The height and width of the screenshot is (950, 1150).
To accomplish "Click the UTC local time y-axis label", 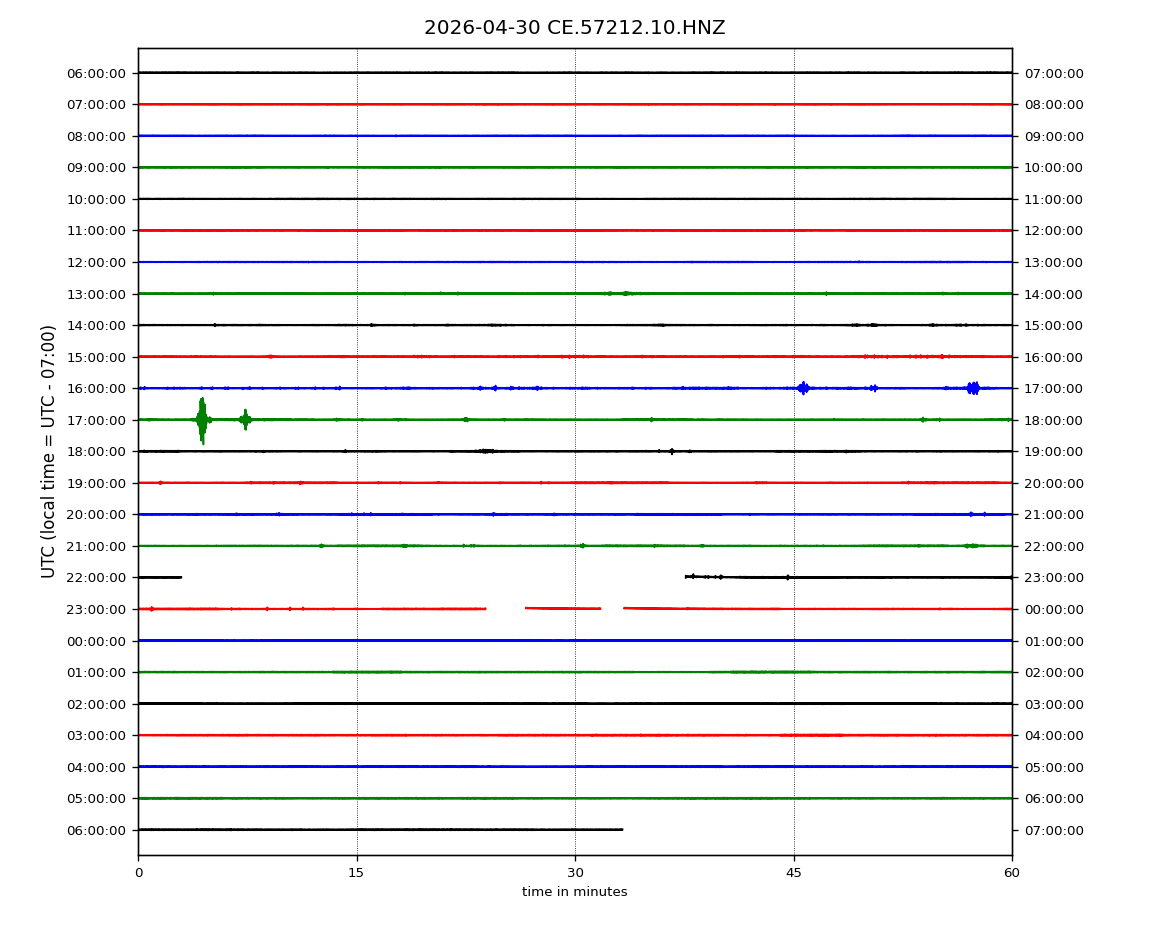I will pos(48,451).
